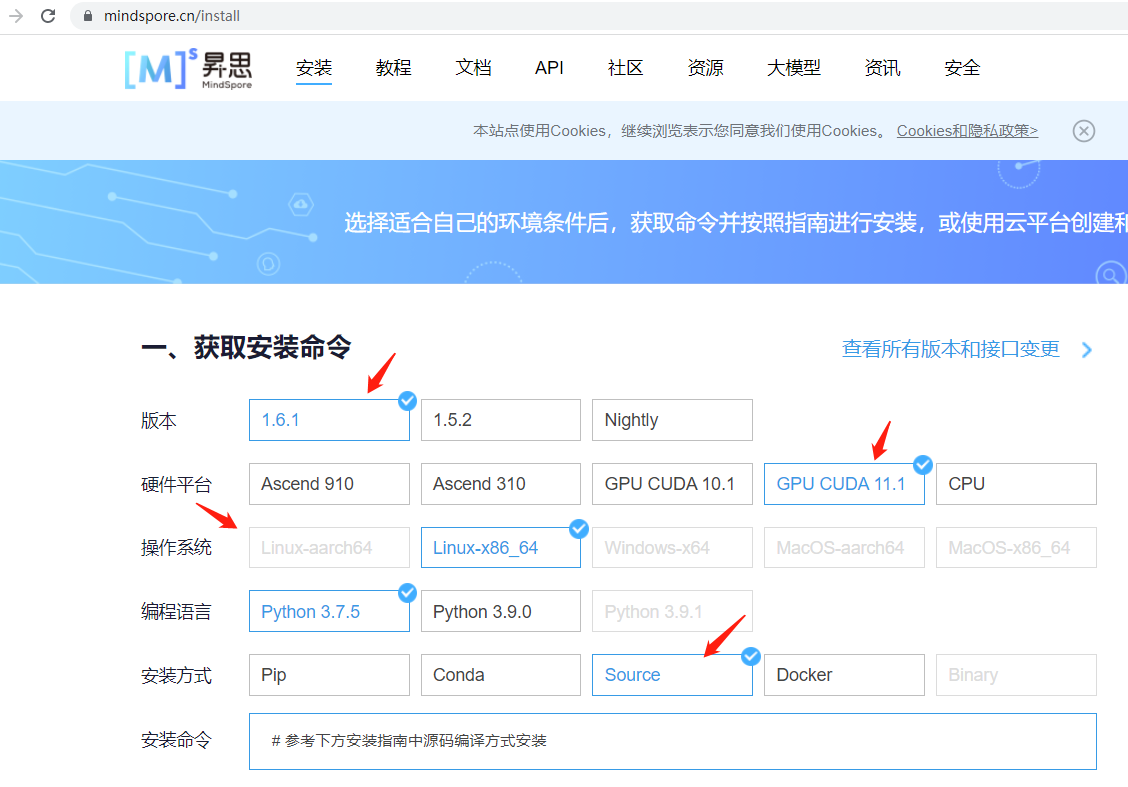Open the API navigation tab
The width and height of the screenshot is (1128, 787).
coord(549,68)
